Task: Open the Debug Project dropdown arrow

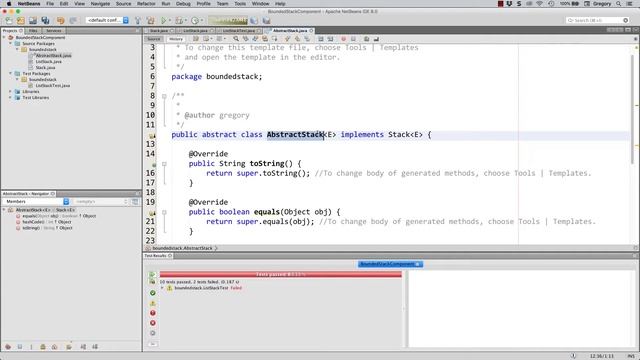Action: pyautogui.click(x=185, y=20)
